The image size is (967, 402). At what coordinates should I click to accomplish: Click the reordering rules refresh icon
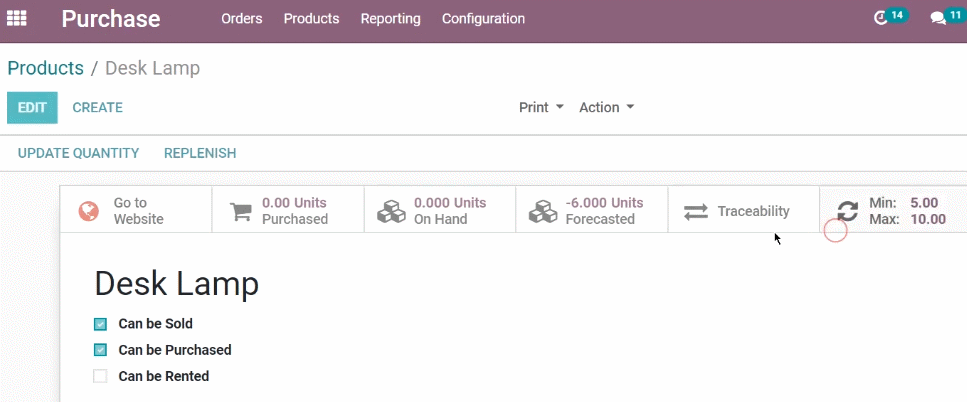848,211
